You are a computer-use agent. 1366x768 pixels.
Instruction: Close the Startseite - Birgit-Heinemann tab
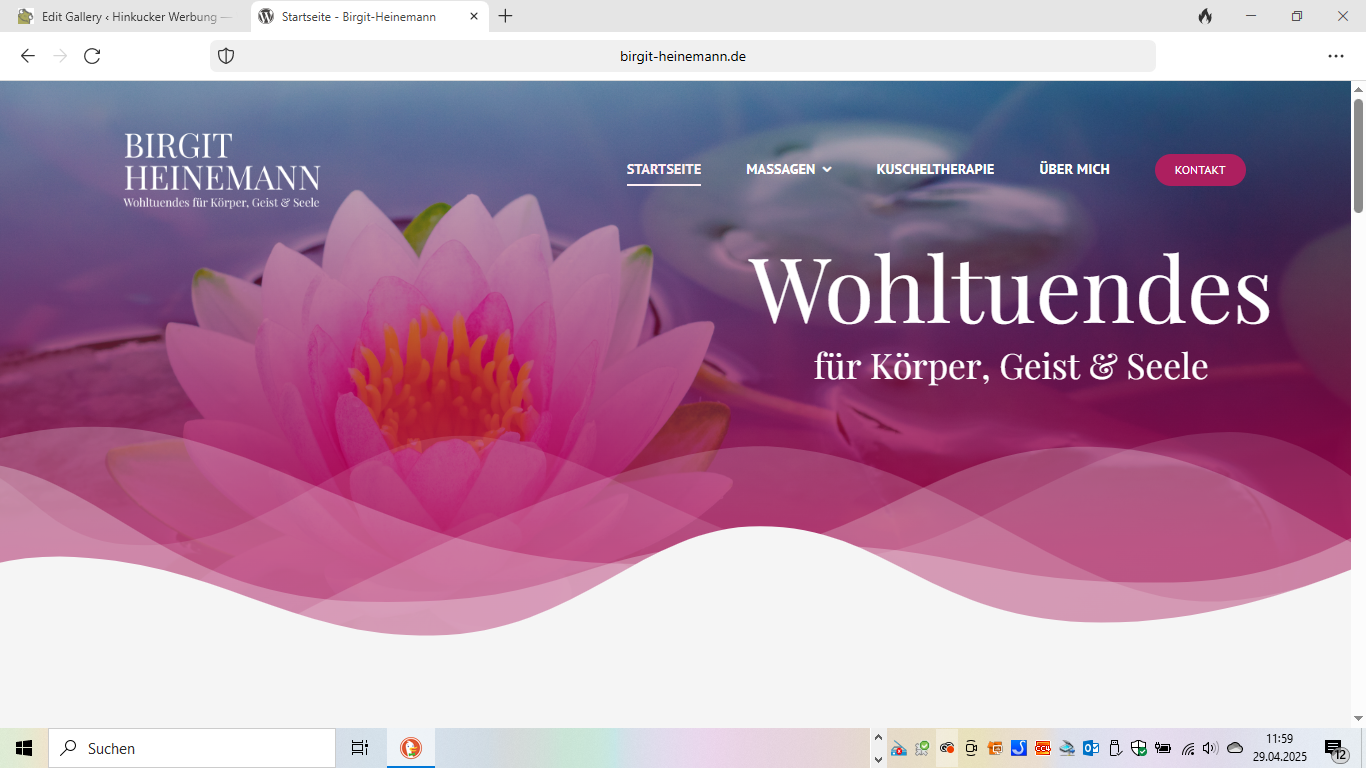[x=474, y=16]
